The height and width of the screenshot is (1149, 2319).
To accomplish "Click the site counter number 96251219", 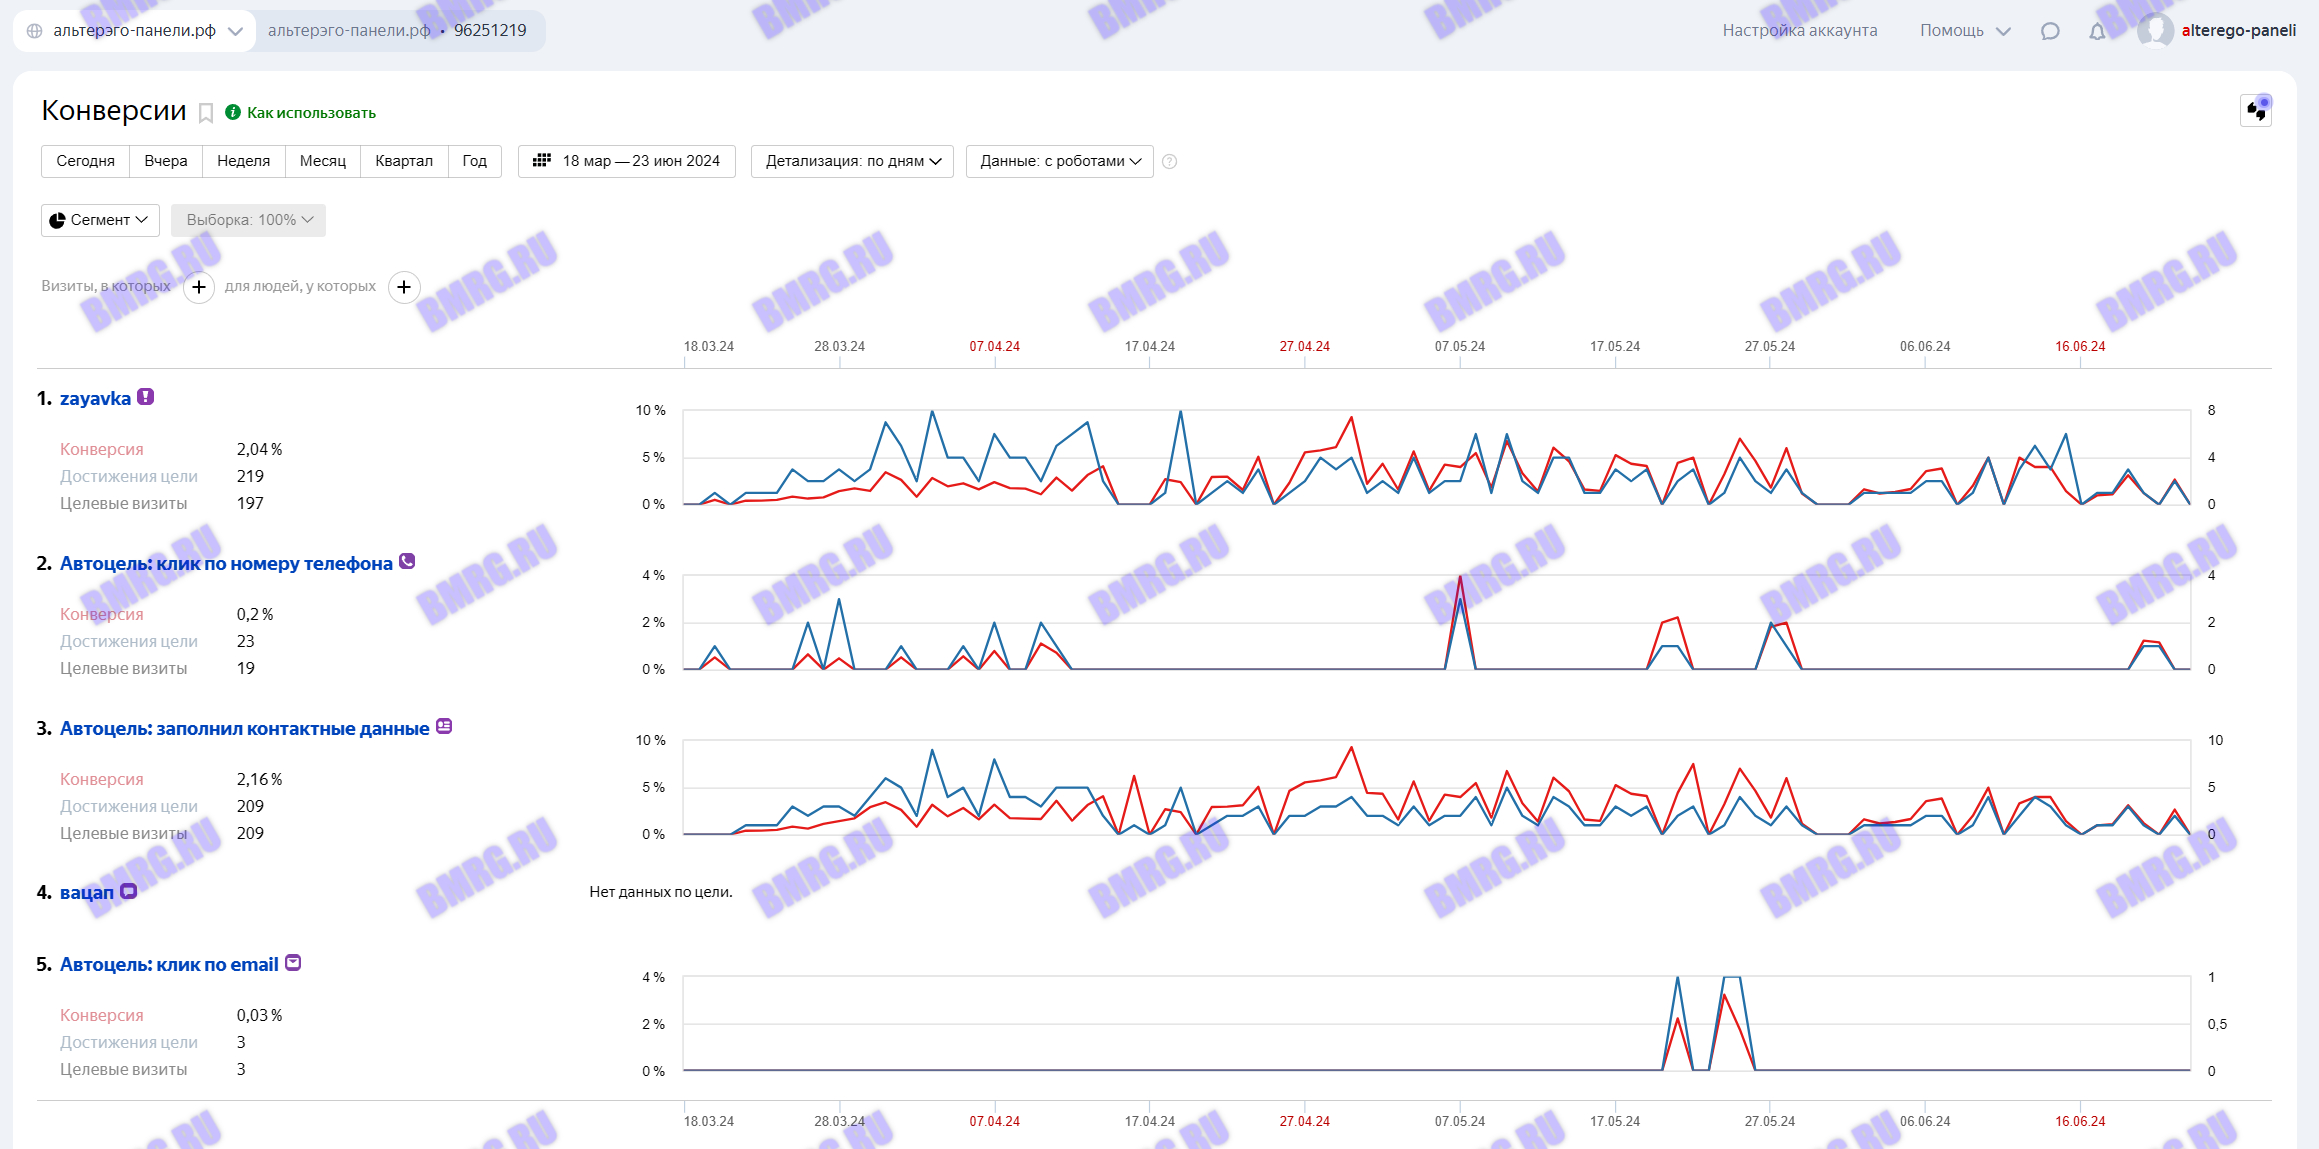I will tap(490, 31).
